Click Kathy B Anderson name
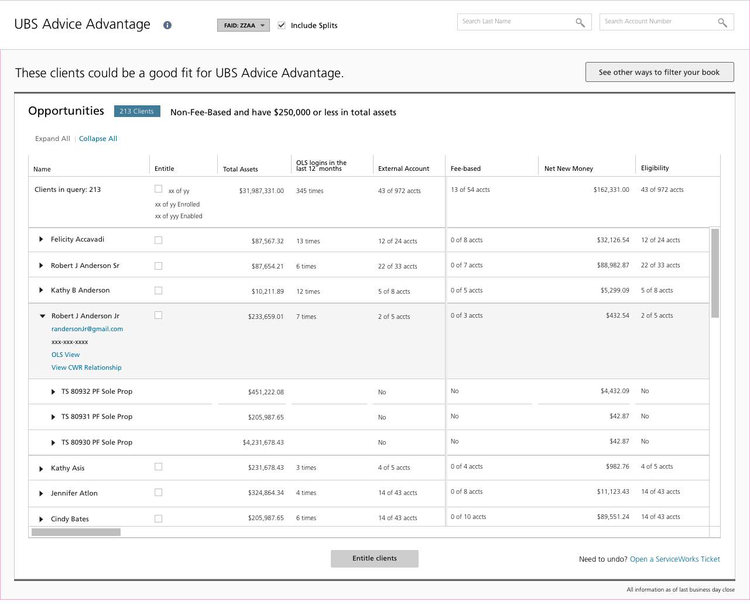The width and height of the screenshot is (750, 605). [x=80, y=290]
